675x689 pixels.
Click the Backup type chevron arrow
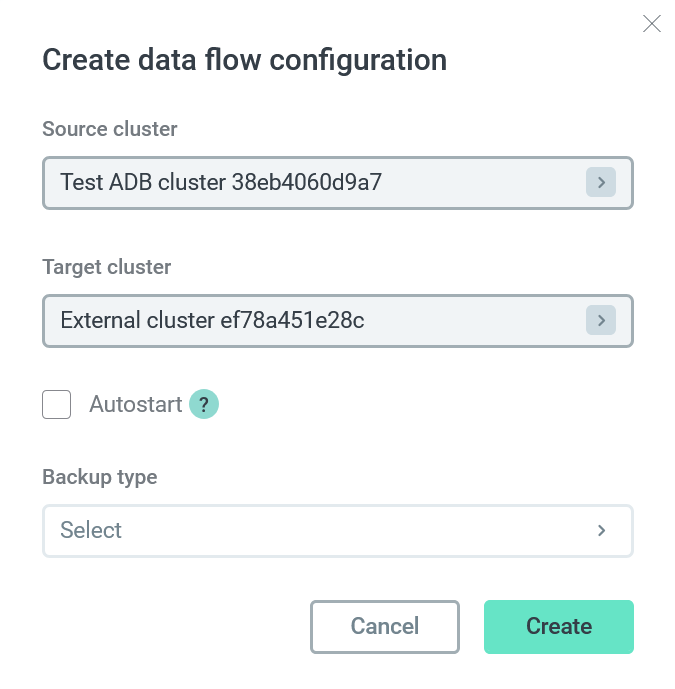tap(602, 530)
